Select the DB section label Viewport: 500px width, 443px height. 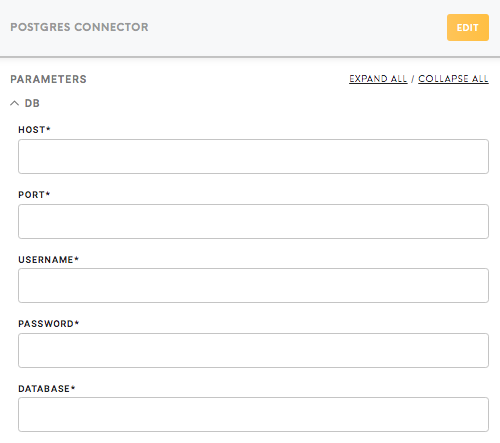32,103
